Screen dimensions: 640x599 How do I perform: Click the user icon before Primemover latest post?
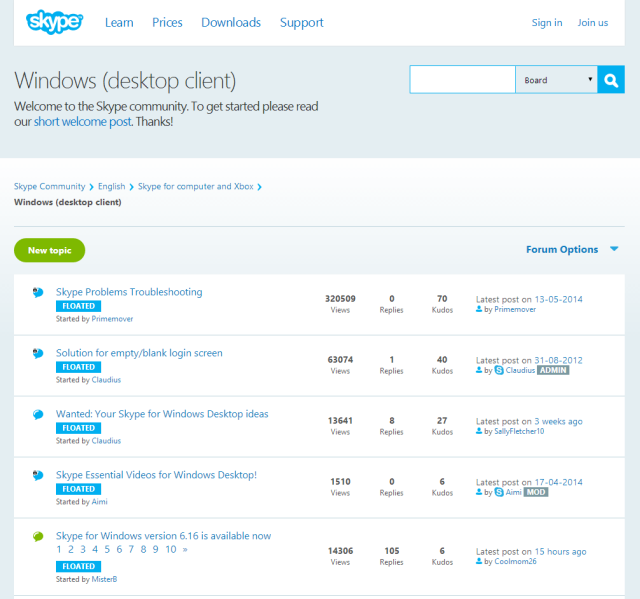[479, 309]
